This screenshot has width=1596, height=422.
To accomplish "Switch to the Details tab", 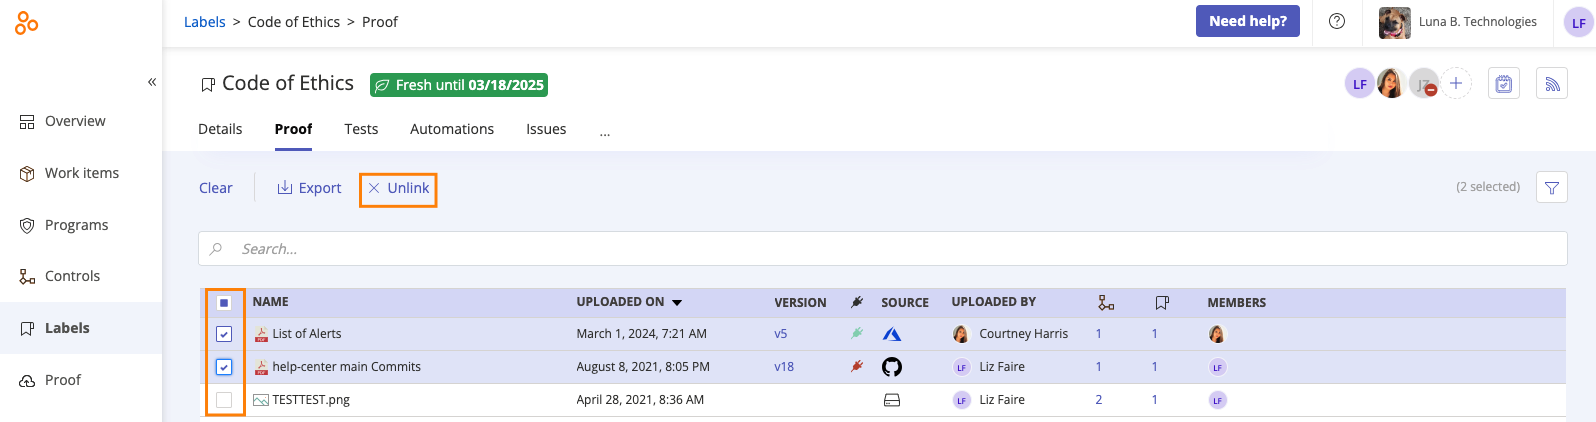I will coord(220,129).
